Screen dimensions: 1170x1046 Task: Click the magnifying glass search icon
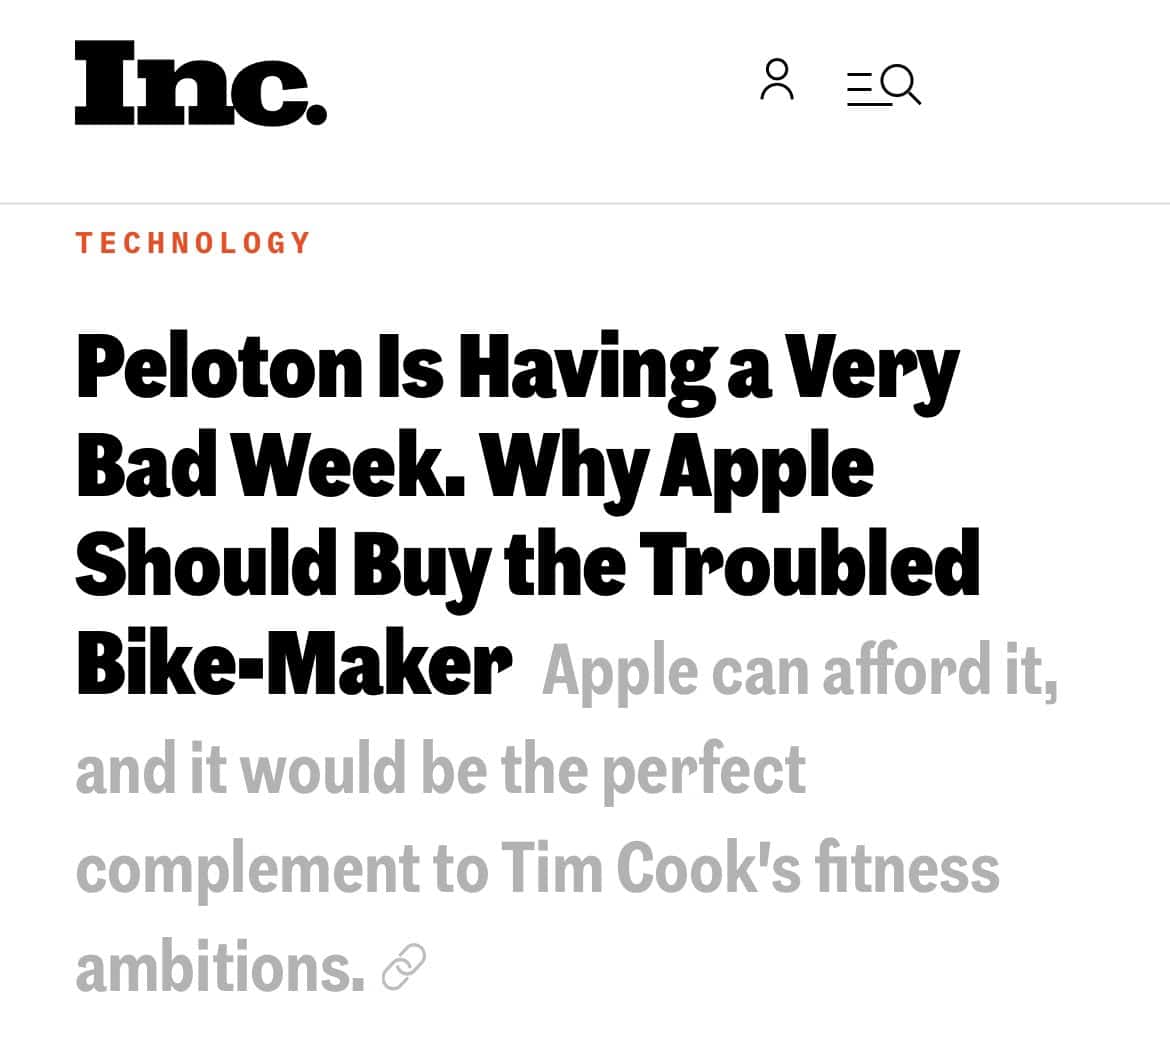coord(901,85)
